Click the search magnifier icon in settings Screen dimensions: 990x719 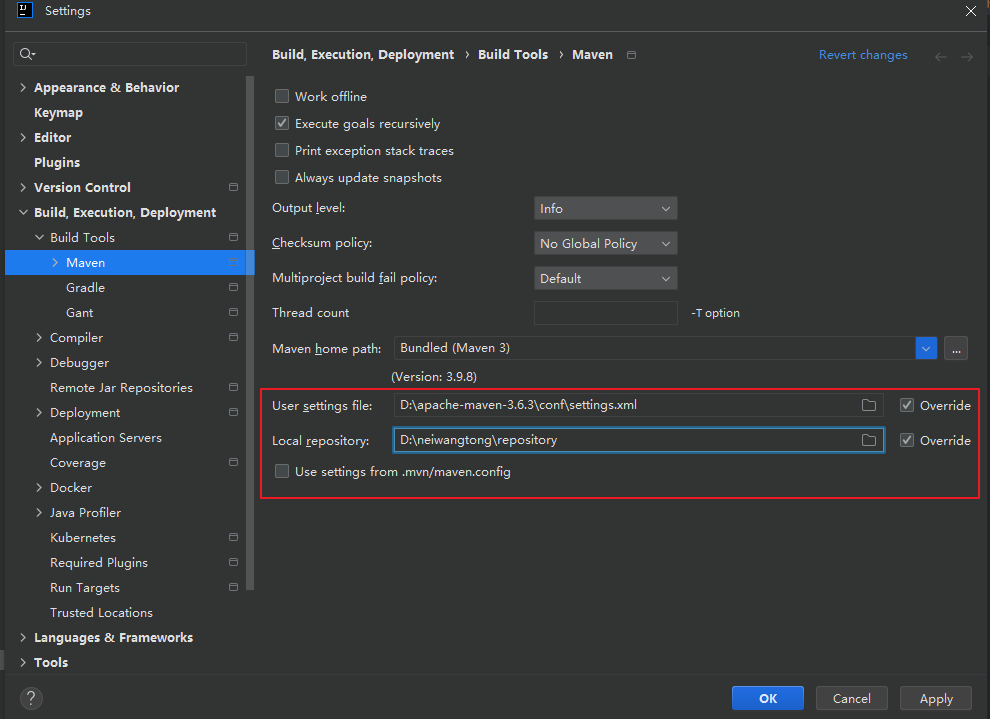pos(27,54)
